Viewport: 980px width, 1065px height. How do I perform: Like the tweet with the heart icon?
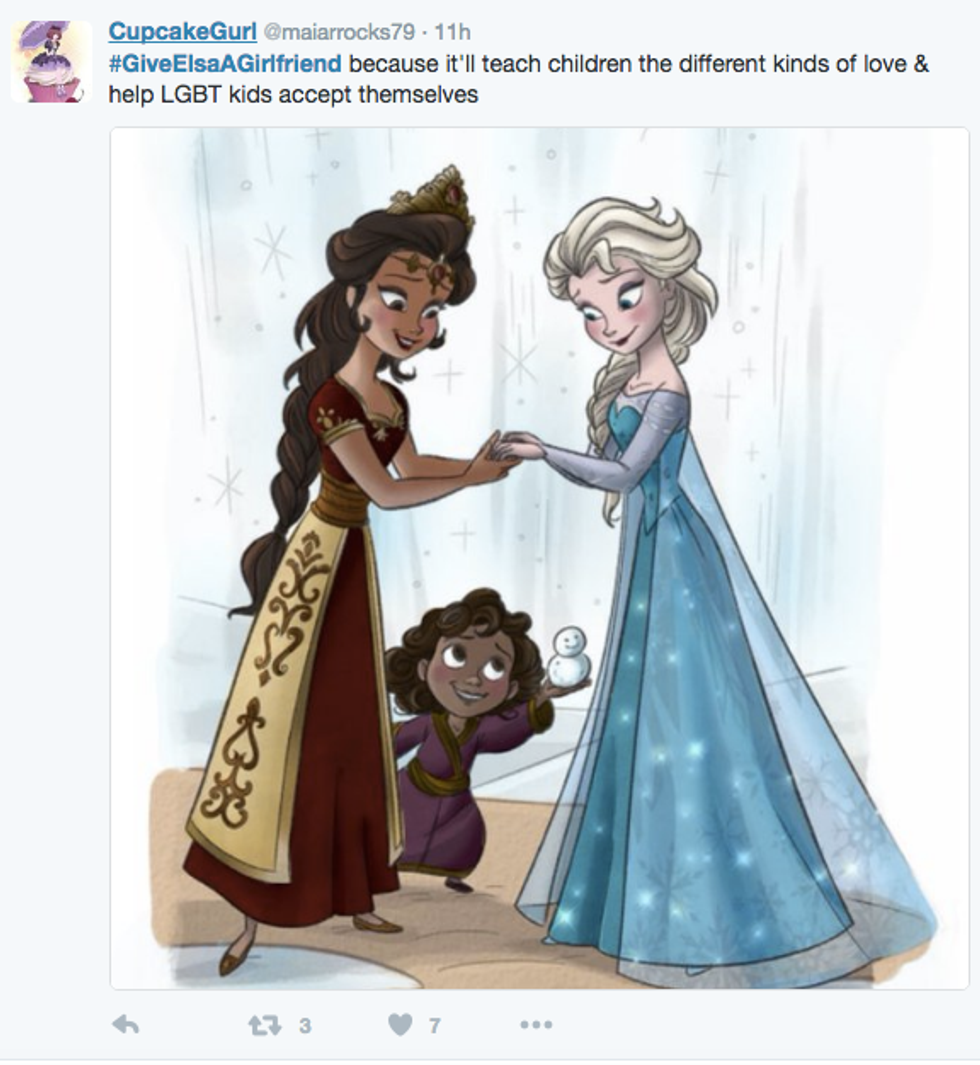pyautogui.click(x=401, y=1024)
